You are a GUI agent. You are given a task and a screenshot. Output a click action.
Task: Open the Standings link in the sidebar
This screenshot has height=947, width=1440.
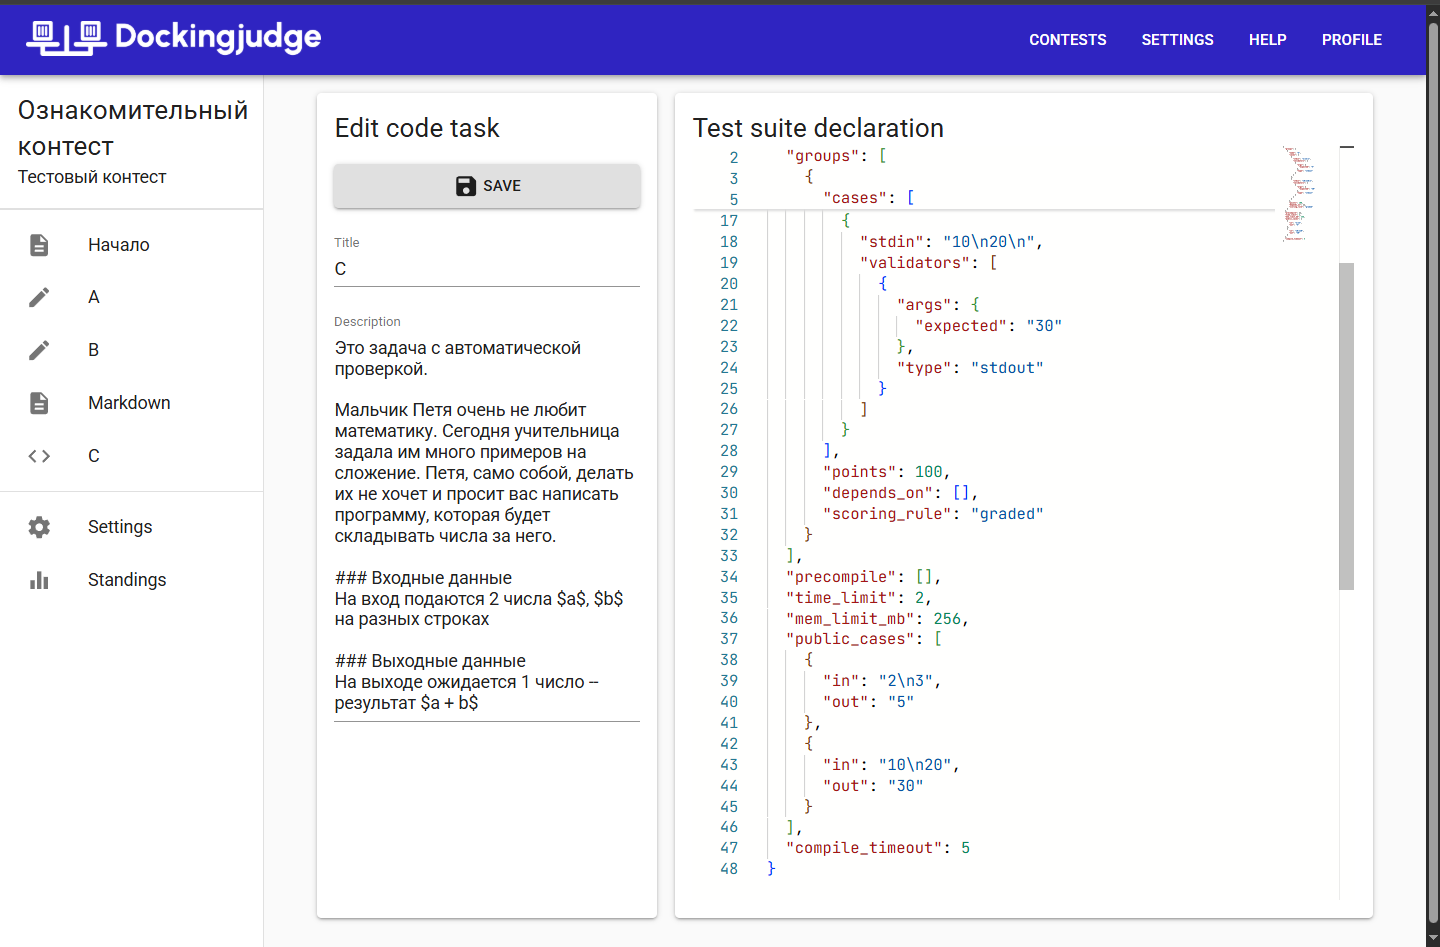click(127, 580)
